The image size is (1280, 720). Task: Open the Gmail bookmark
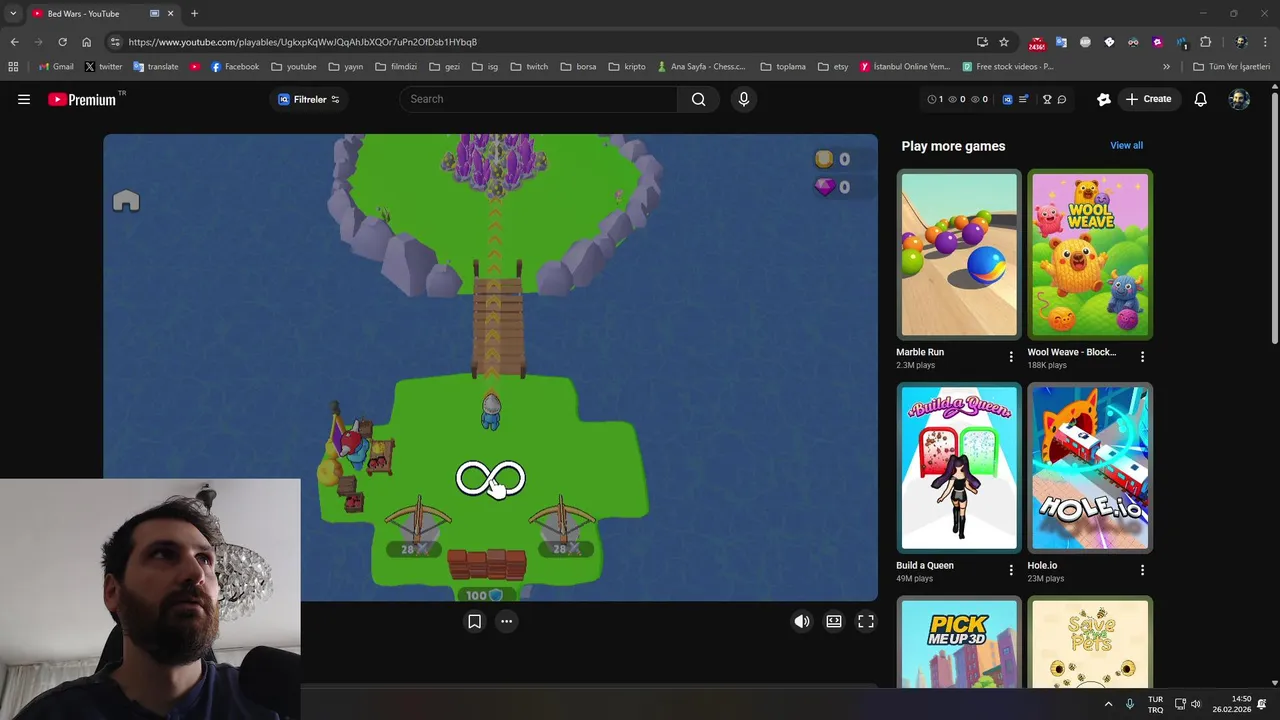pyautogui.click(x=56, y=67)
